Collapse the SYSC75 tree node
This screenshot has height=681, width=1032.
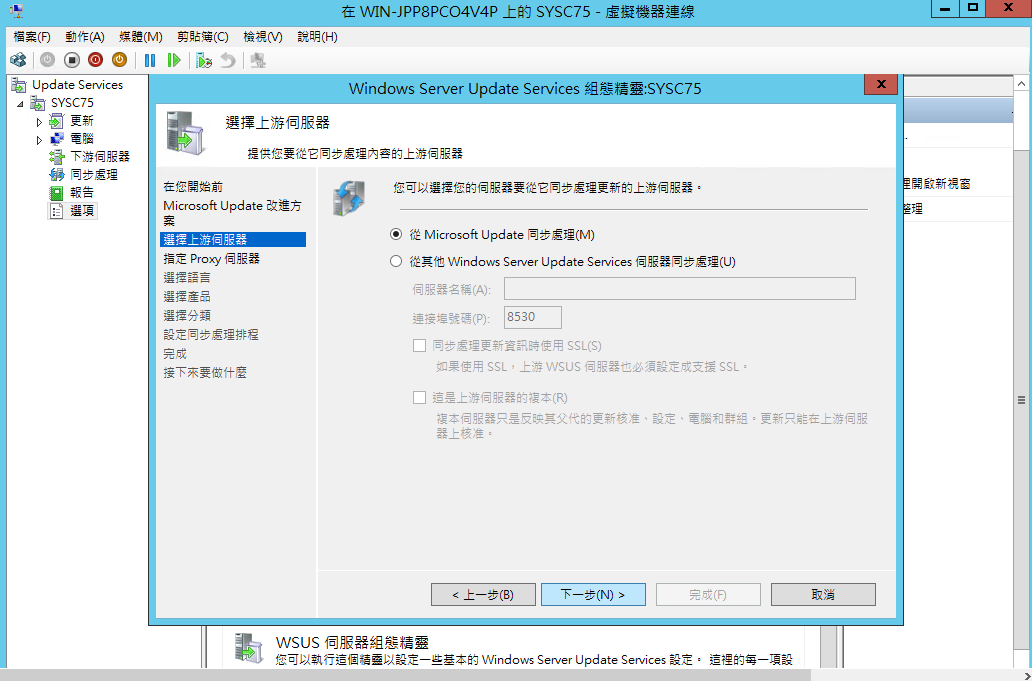(20, 104)
